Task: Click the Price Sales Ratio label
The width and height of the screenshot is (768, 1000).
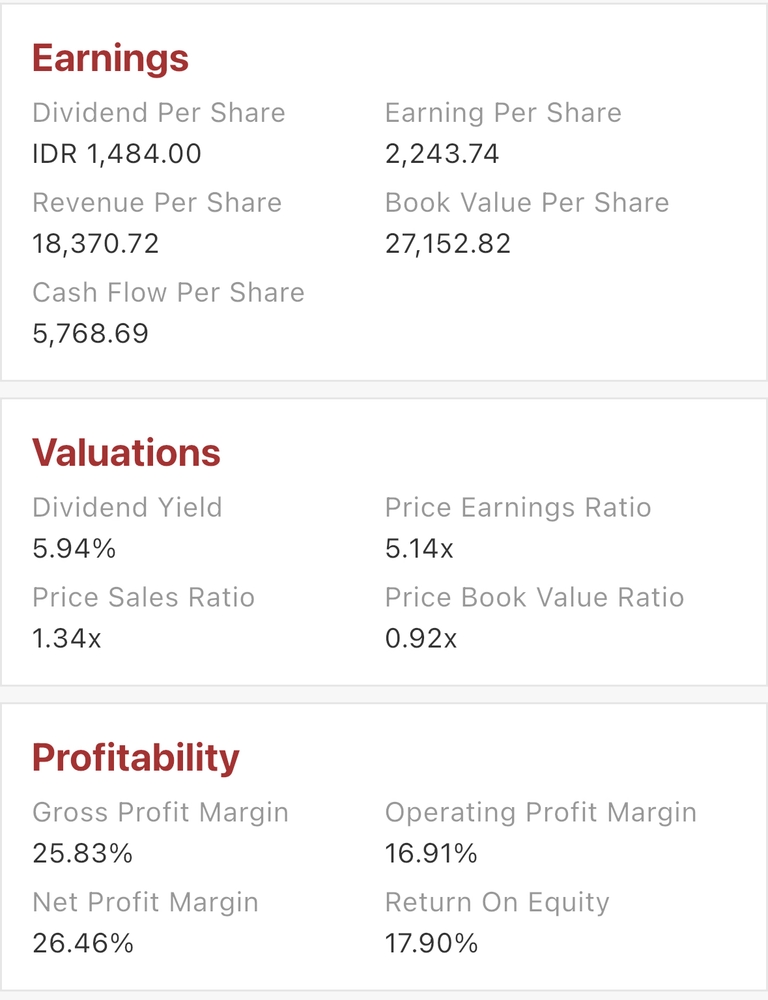Action: coord(143,598)
